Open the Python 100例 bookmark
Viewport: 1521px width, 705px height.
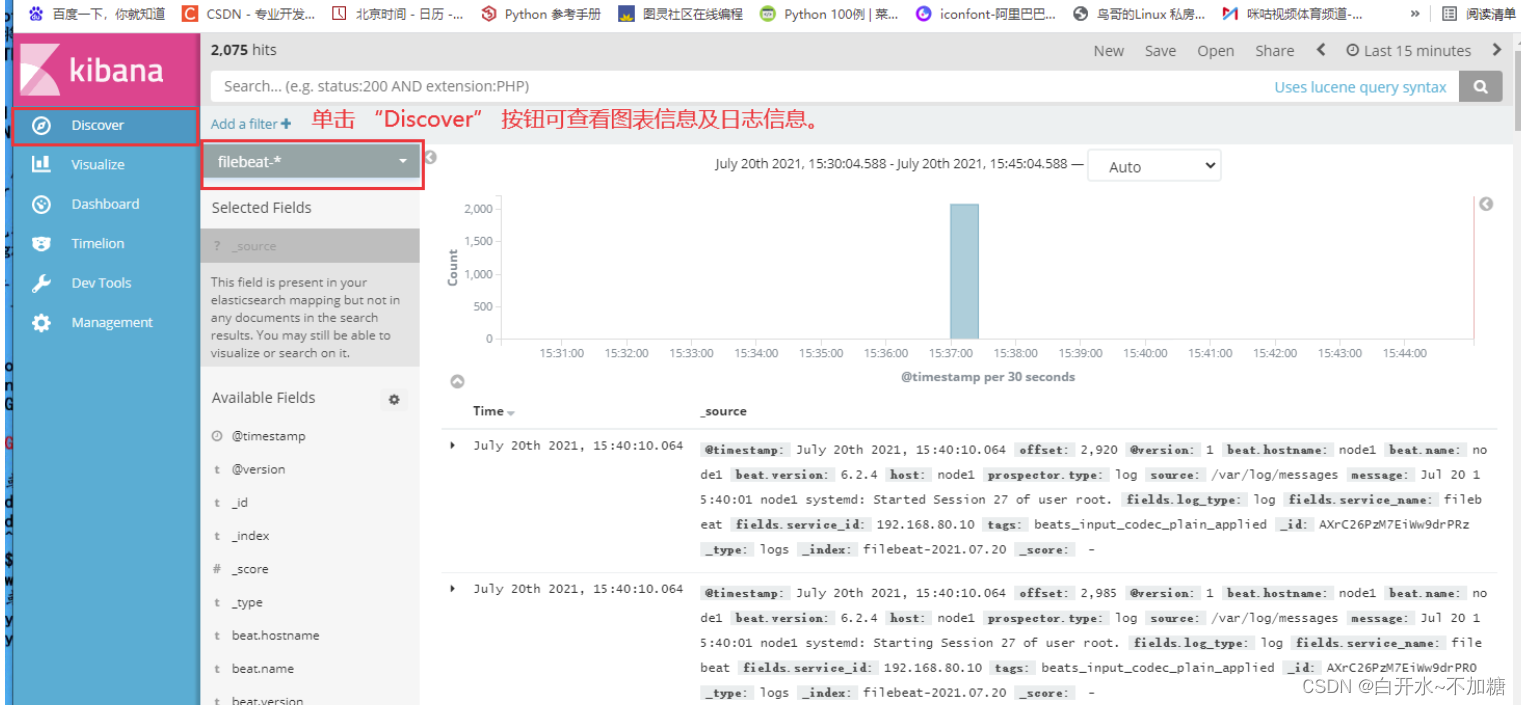click(x=829, y=14)
